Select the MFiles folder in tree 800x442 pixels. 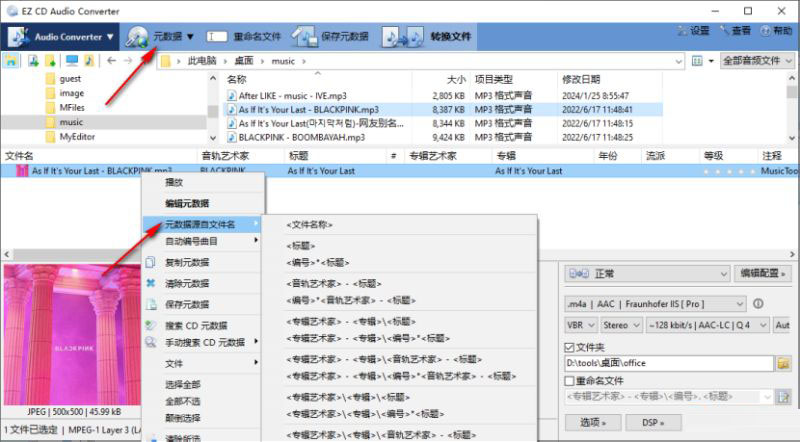point(72,107)
